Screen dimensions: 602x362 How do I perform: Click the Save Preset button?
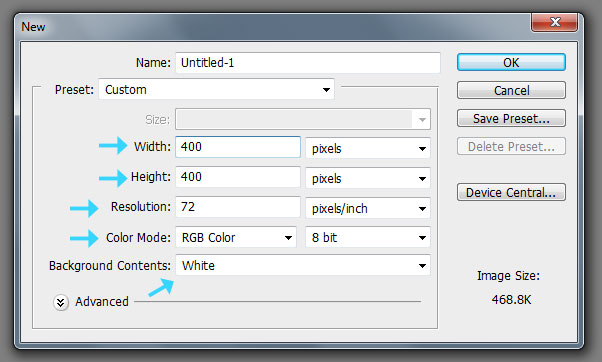click(x=511, y=118)
